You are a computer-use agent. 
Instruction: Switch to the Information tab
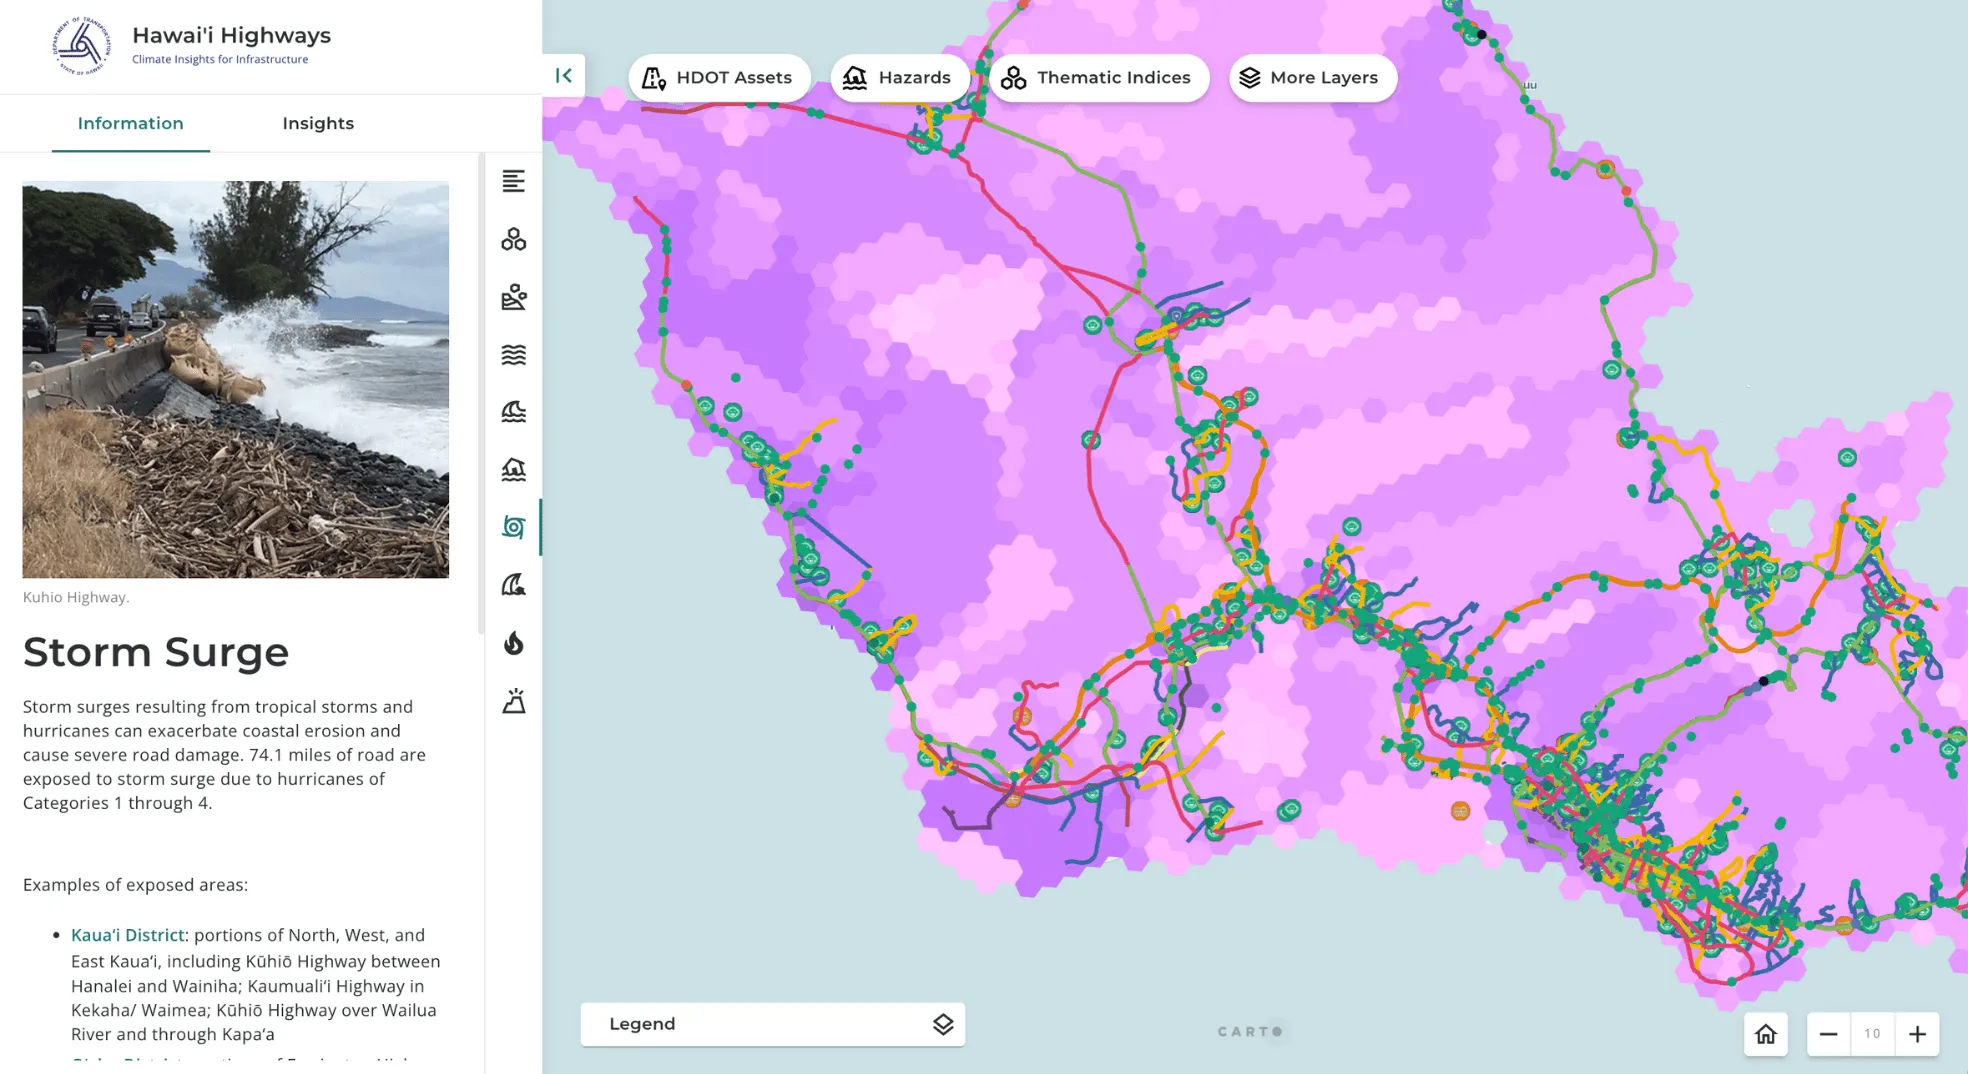(x=131, y=123)
